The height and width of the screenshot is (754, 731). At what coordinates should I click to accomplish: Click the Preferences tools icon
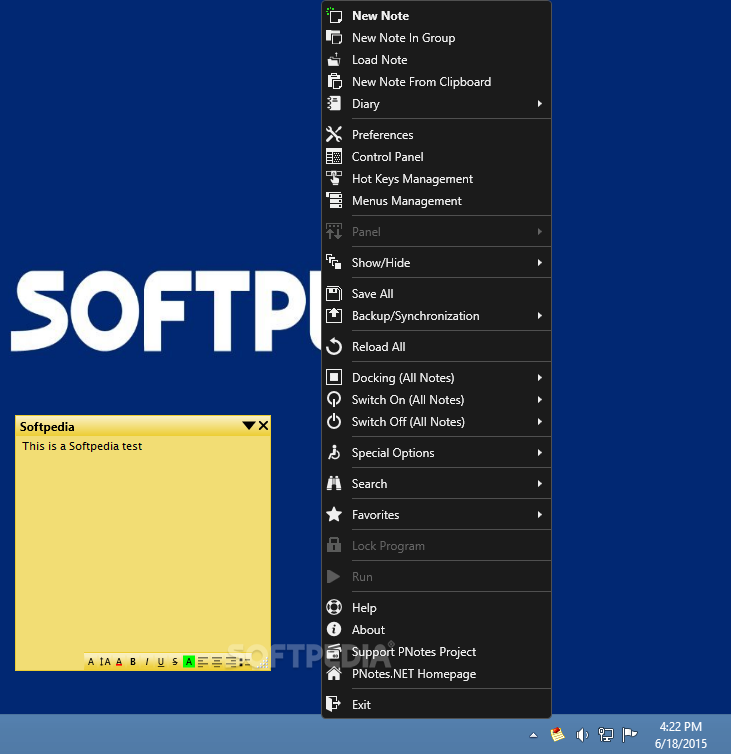pos(334,135)
